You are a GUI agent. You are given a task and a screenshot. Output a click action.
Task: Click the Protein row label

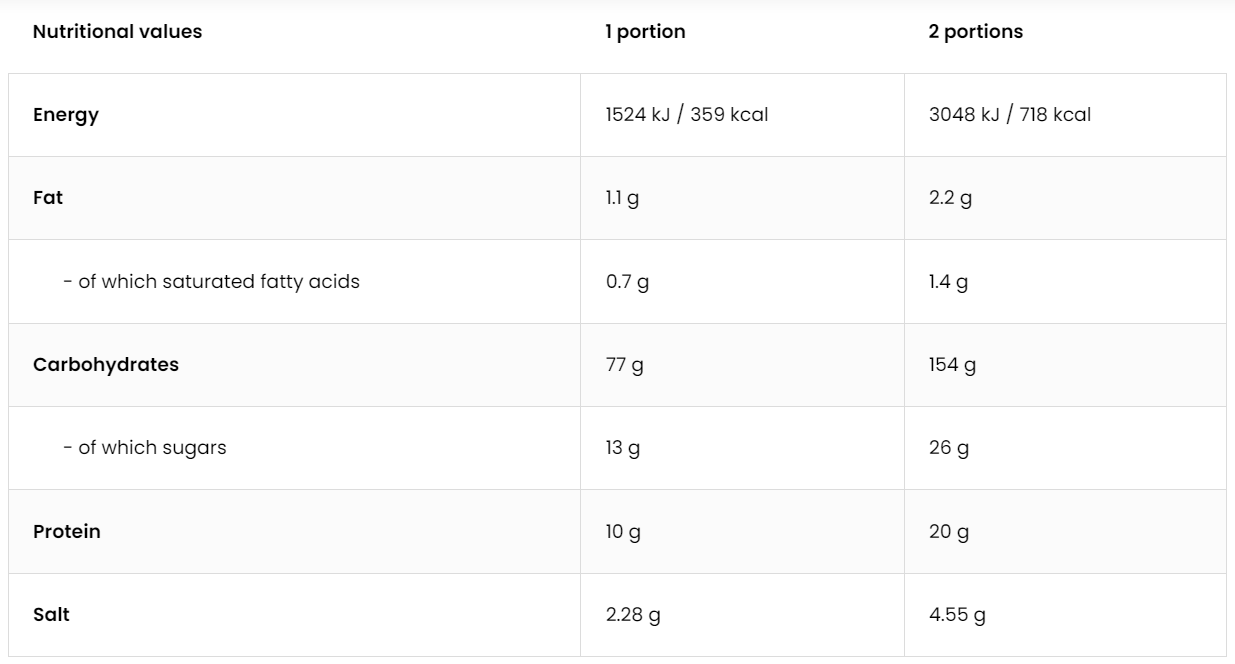pos(67,532)
